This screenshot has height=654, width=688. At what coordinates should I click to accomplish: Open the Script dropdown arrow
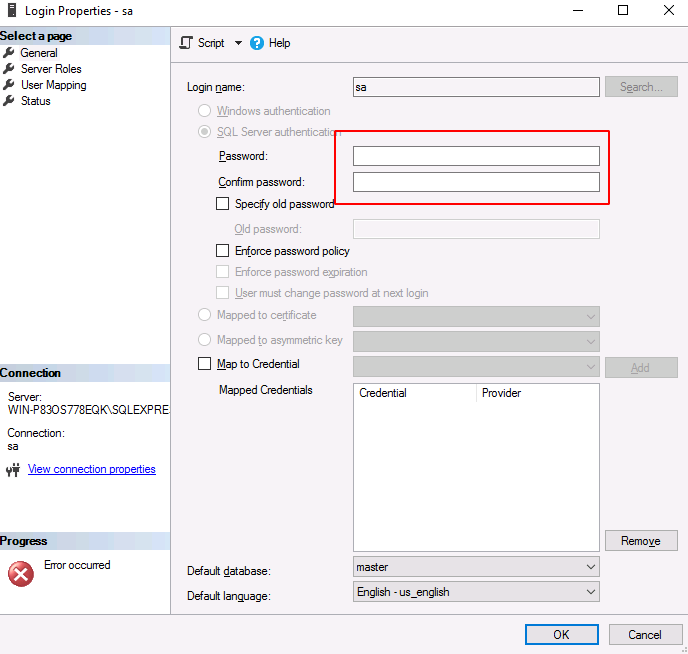[x=238, y=43]
